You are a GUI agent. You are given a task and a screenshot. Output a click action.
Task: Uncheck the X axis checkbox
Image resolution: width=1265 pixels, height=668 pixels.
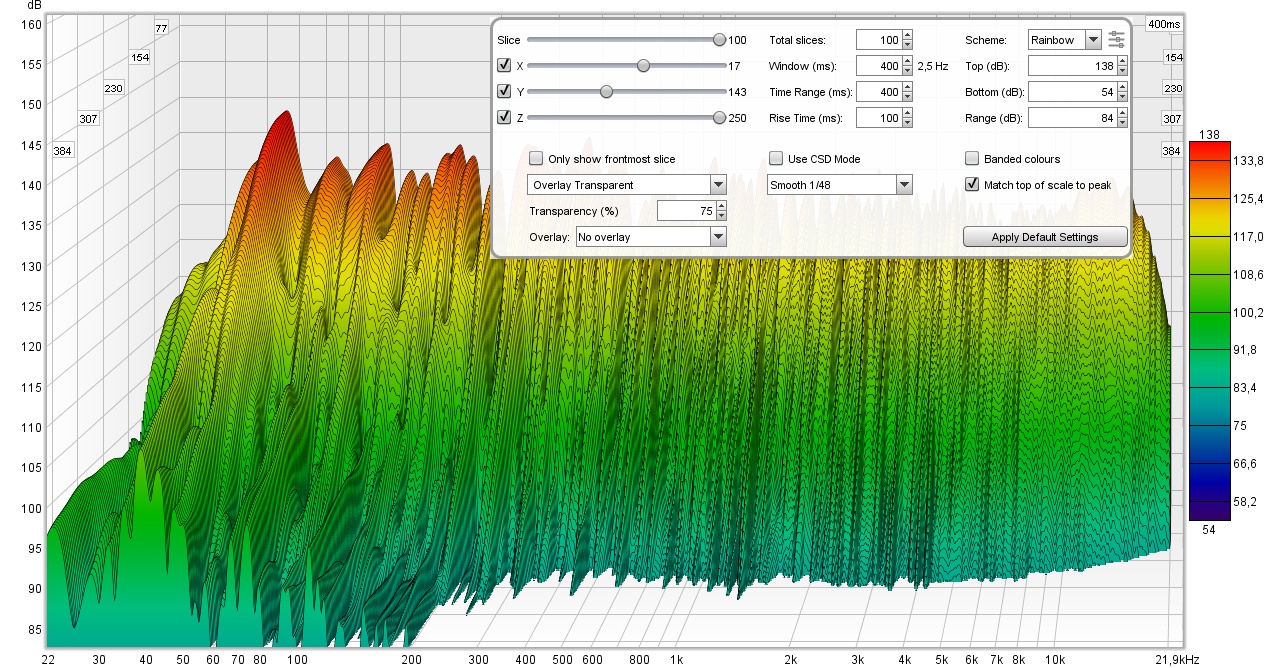[x=504, y=66]
